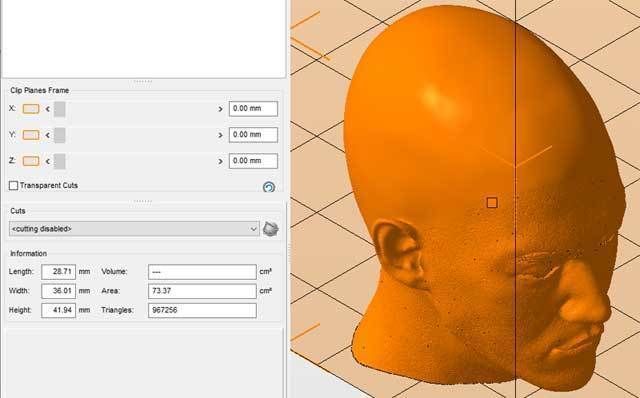Click the Z slider increase arrow
Viewport: 640px width, 398px height.
click(220, 161)
